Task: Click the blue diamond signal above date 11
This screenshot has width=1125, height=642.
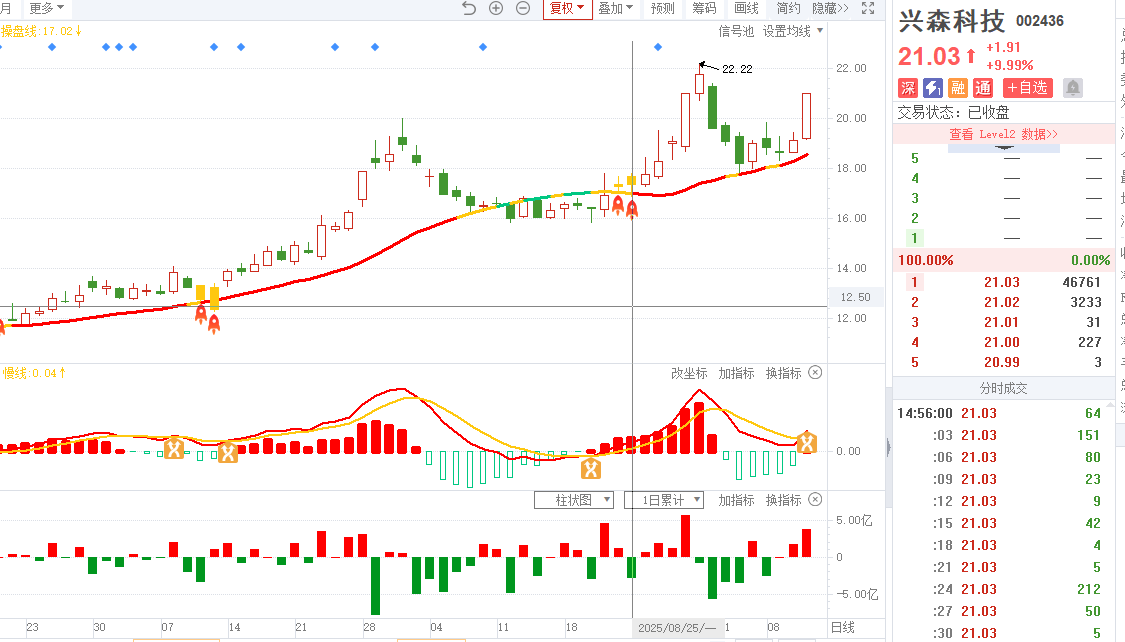Action: 483,47
